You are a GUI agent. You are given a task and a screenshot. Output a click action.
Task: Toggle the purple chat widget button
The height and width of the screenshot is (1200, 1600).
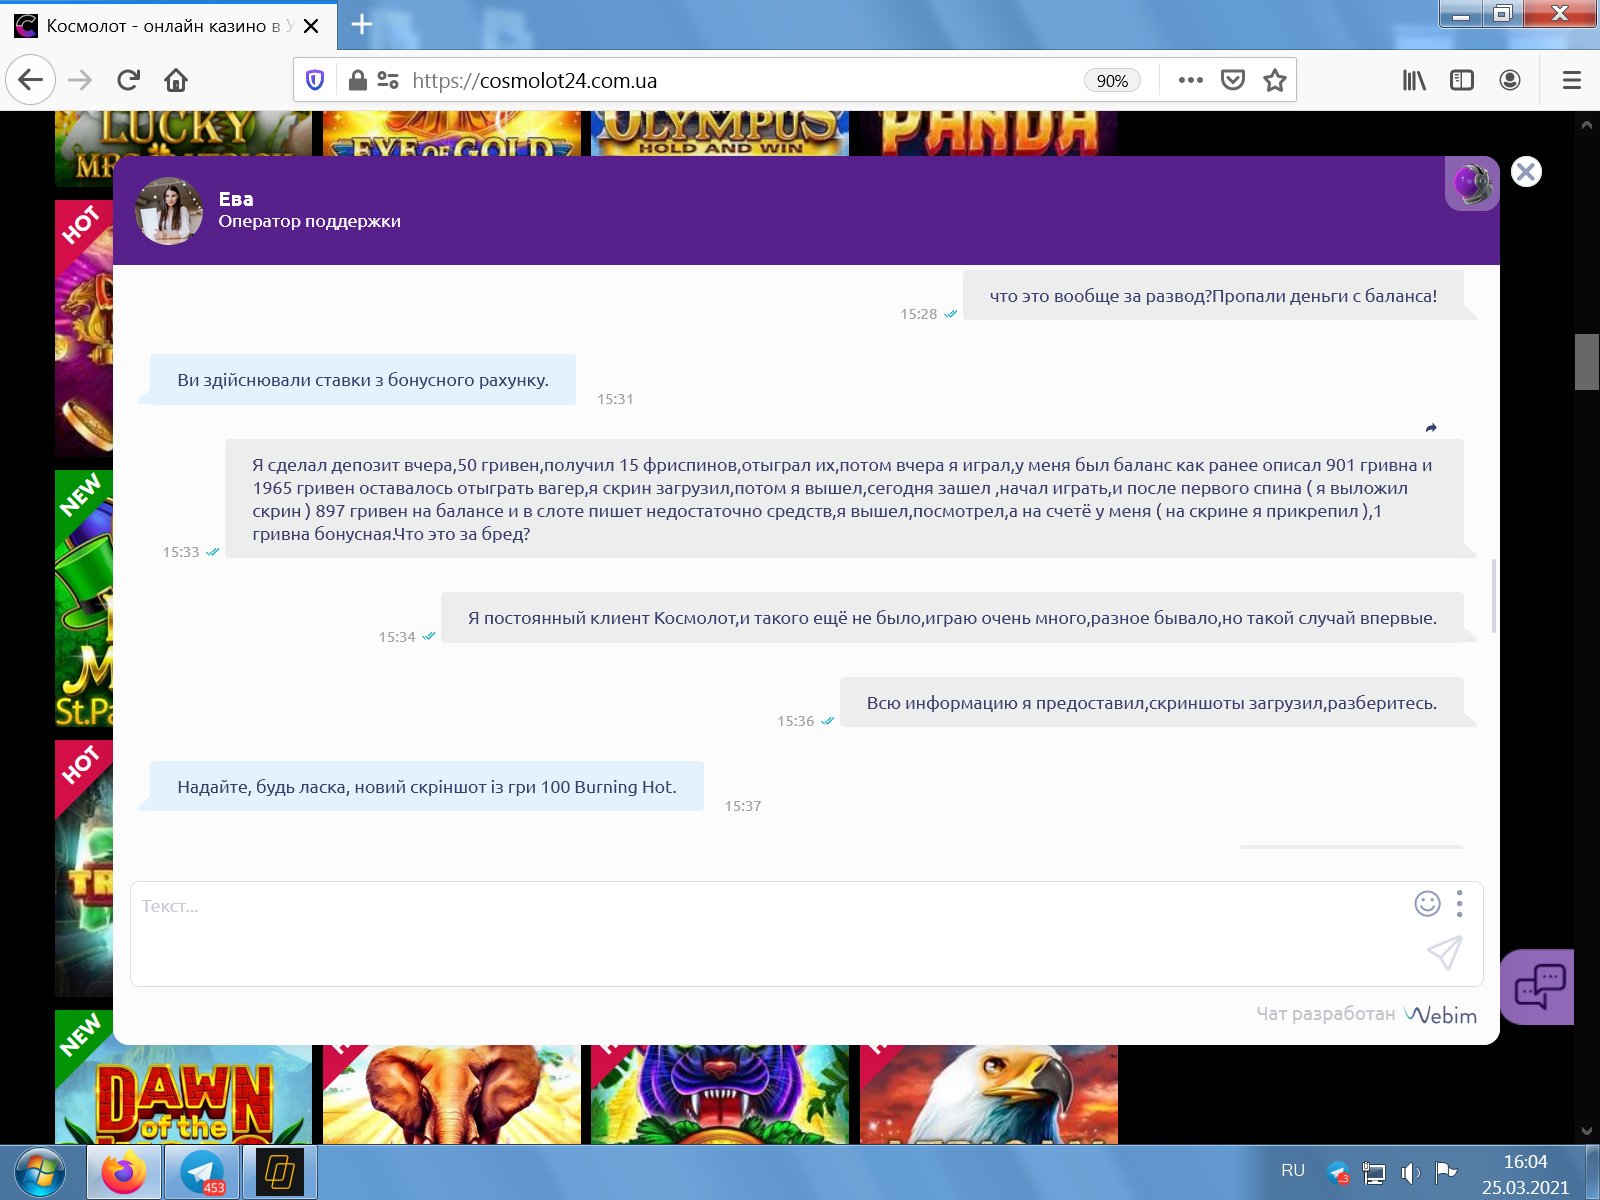click(x=1538, y=987)
